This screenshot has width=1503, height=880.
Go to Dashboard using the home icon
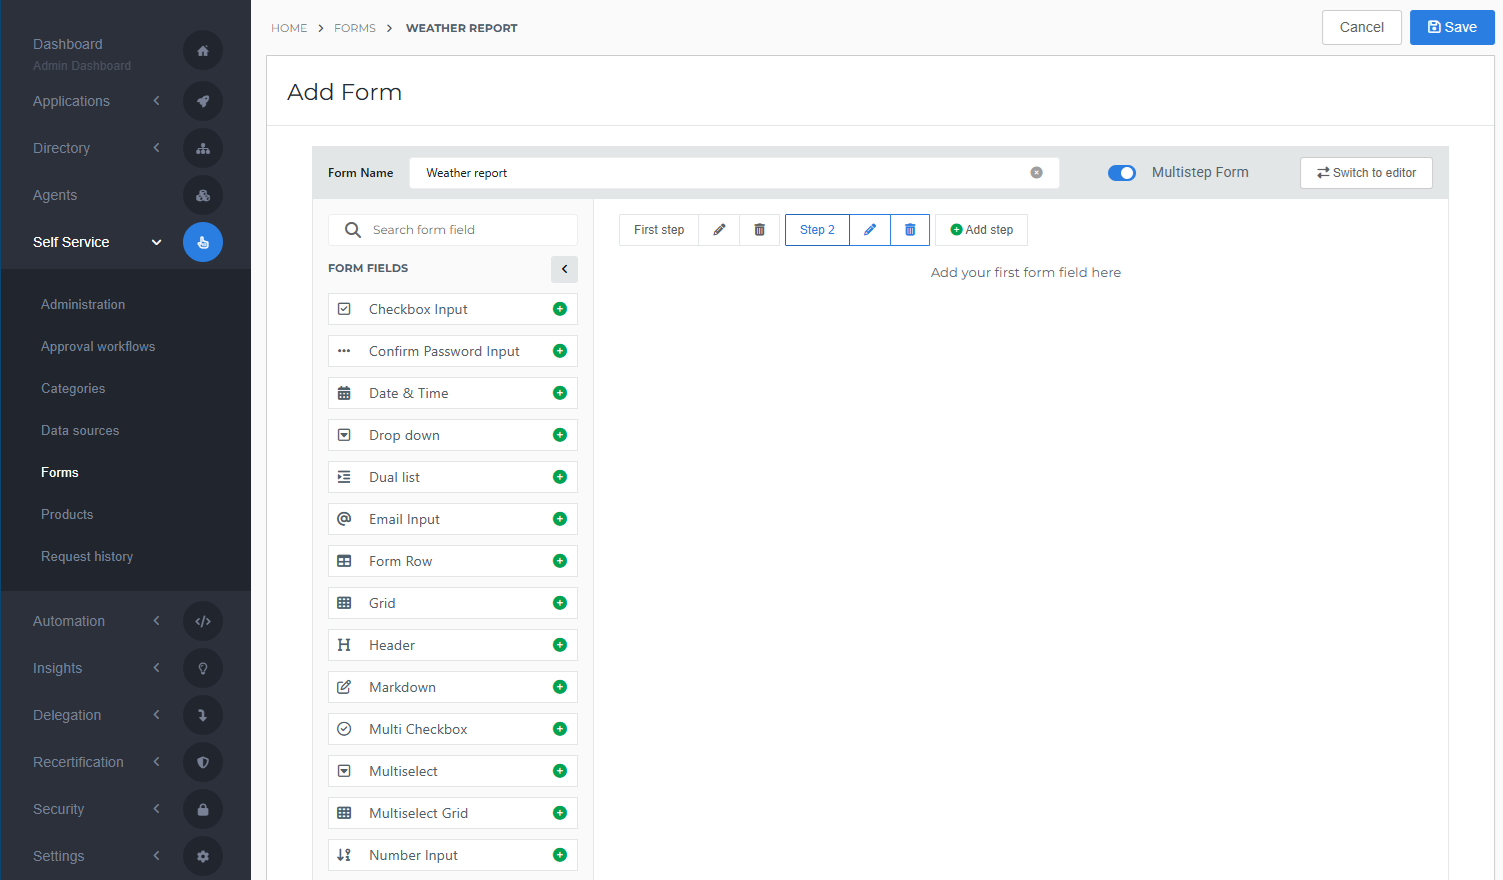[x=202, y=50]
